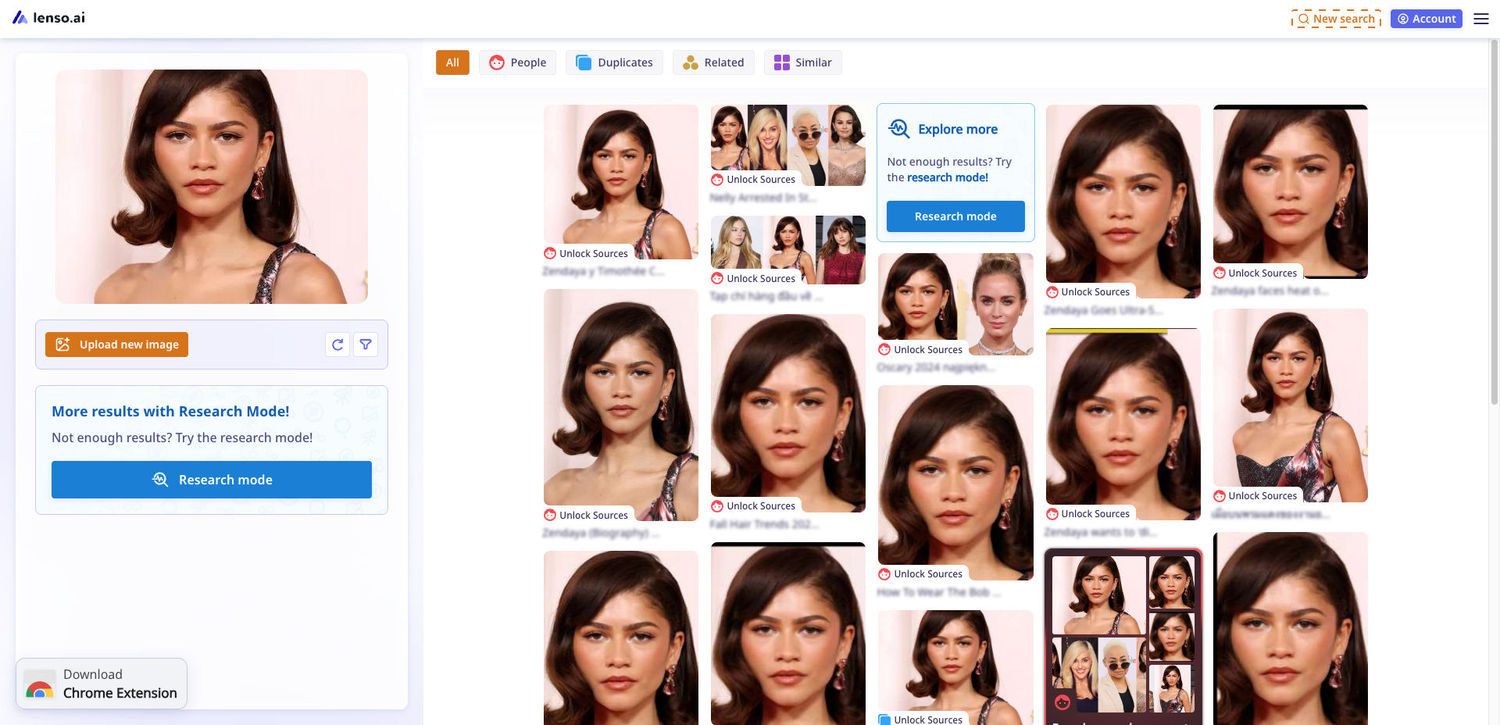The image size is (1500, 725).
Task: Open the lenso.ai home logo
Action: tap(48, 18)
